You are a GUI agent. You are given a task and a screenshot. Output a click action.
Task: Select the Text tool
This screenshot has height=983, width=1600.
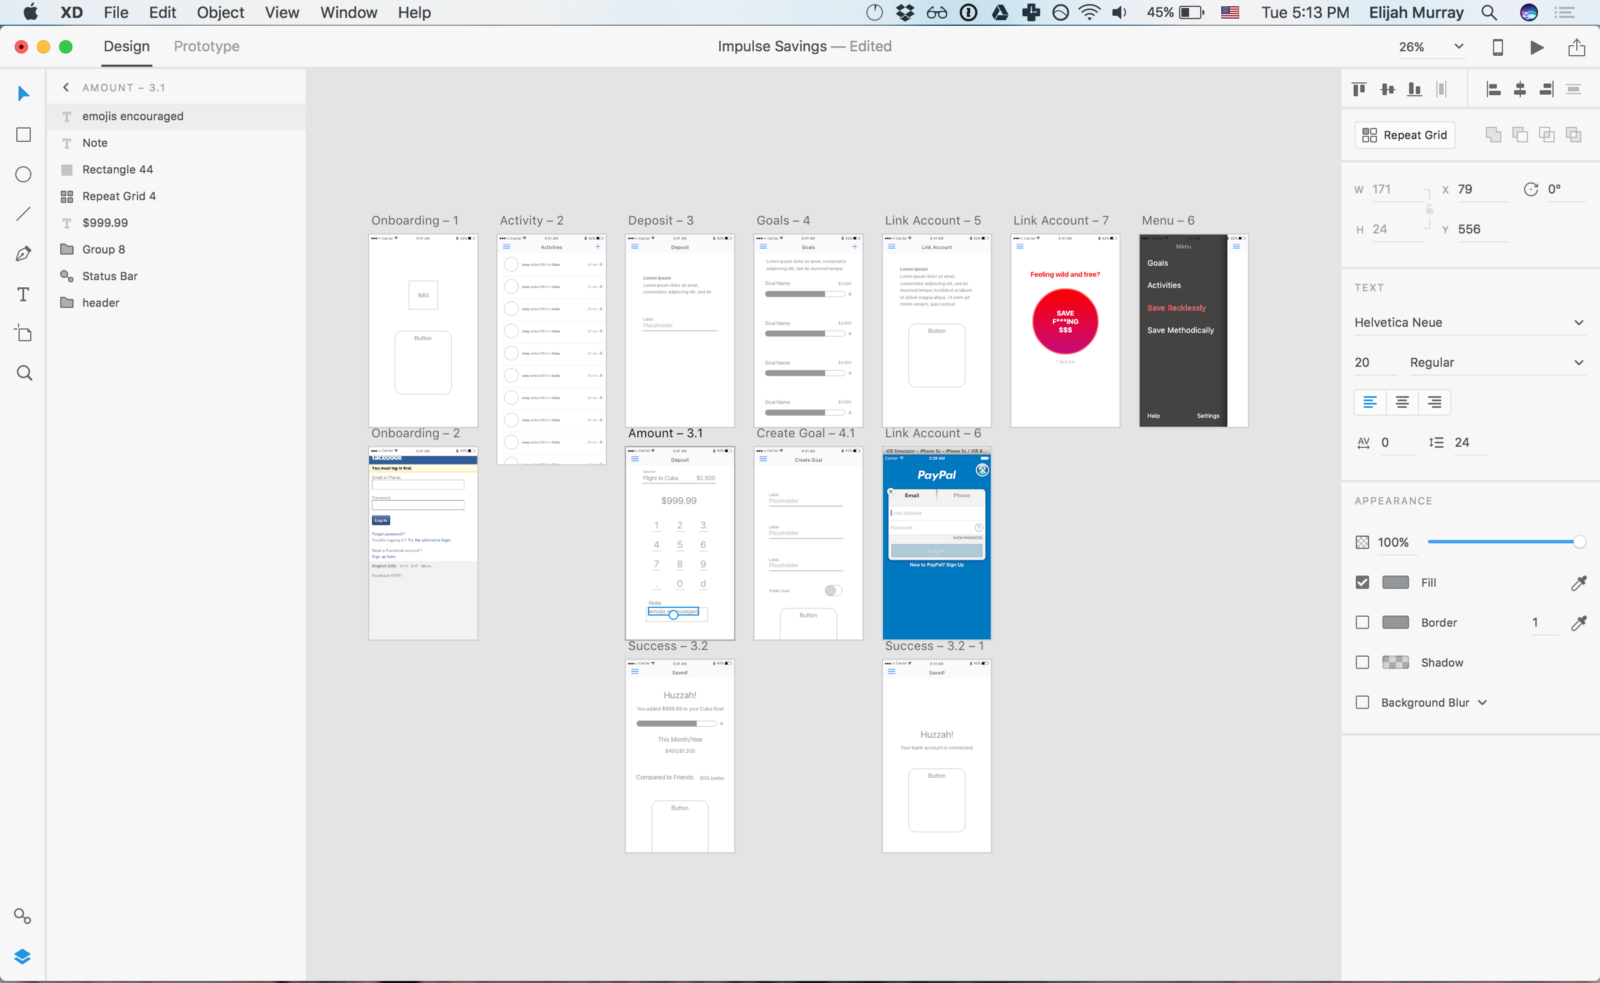(x=24, y=294)
